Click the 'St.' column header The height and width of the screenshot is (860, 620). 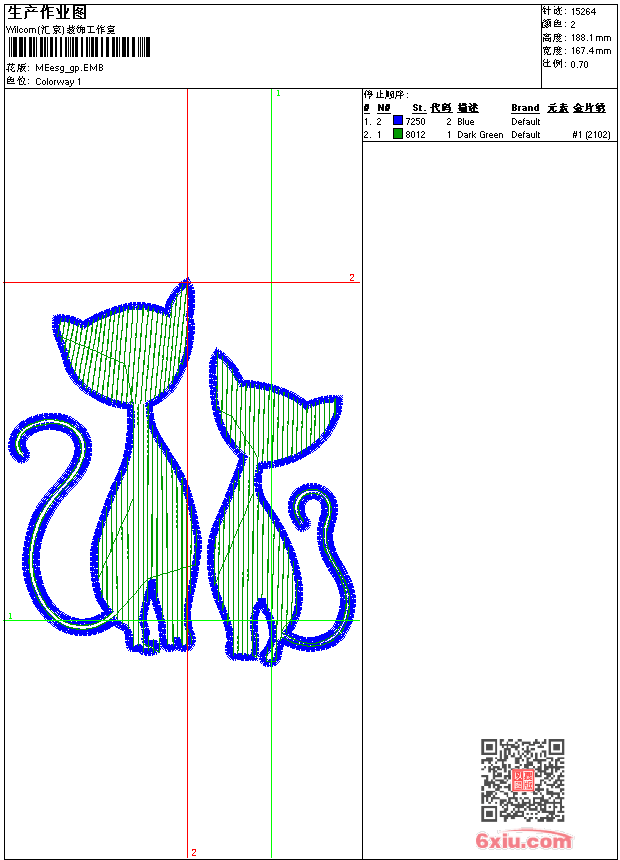[x=419, y=108]
